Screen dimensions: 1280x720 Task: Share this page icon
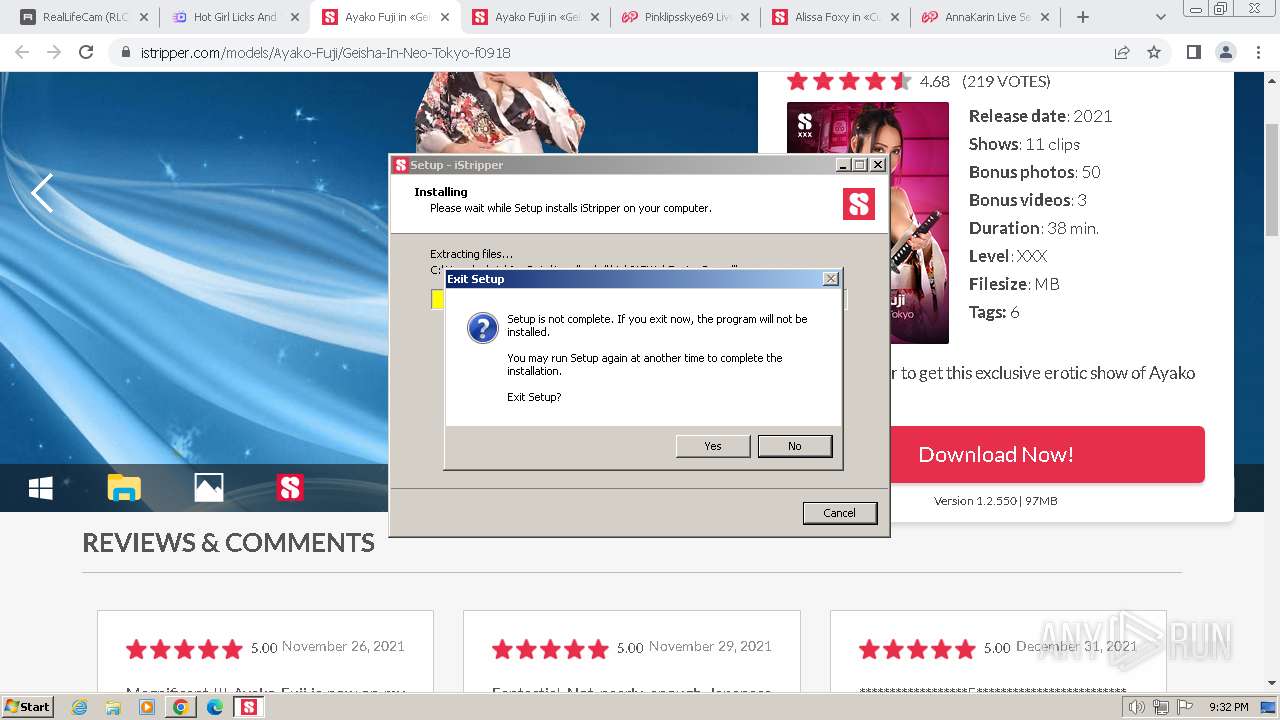(1122, 53)
